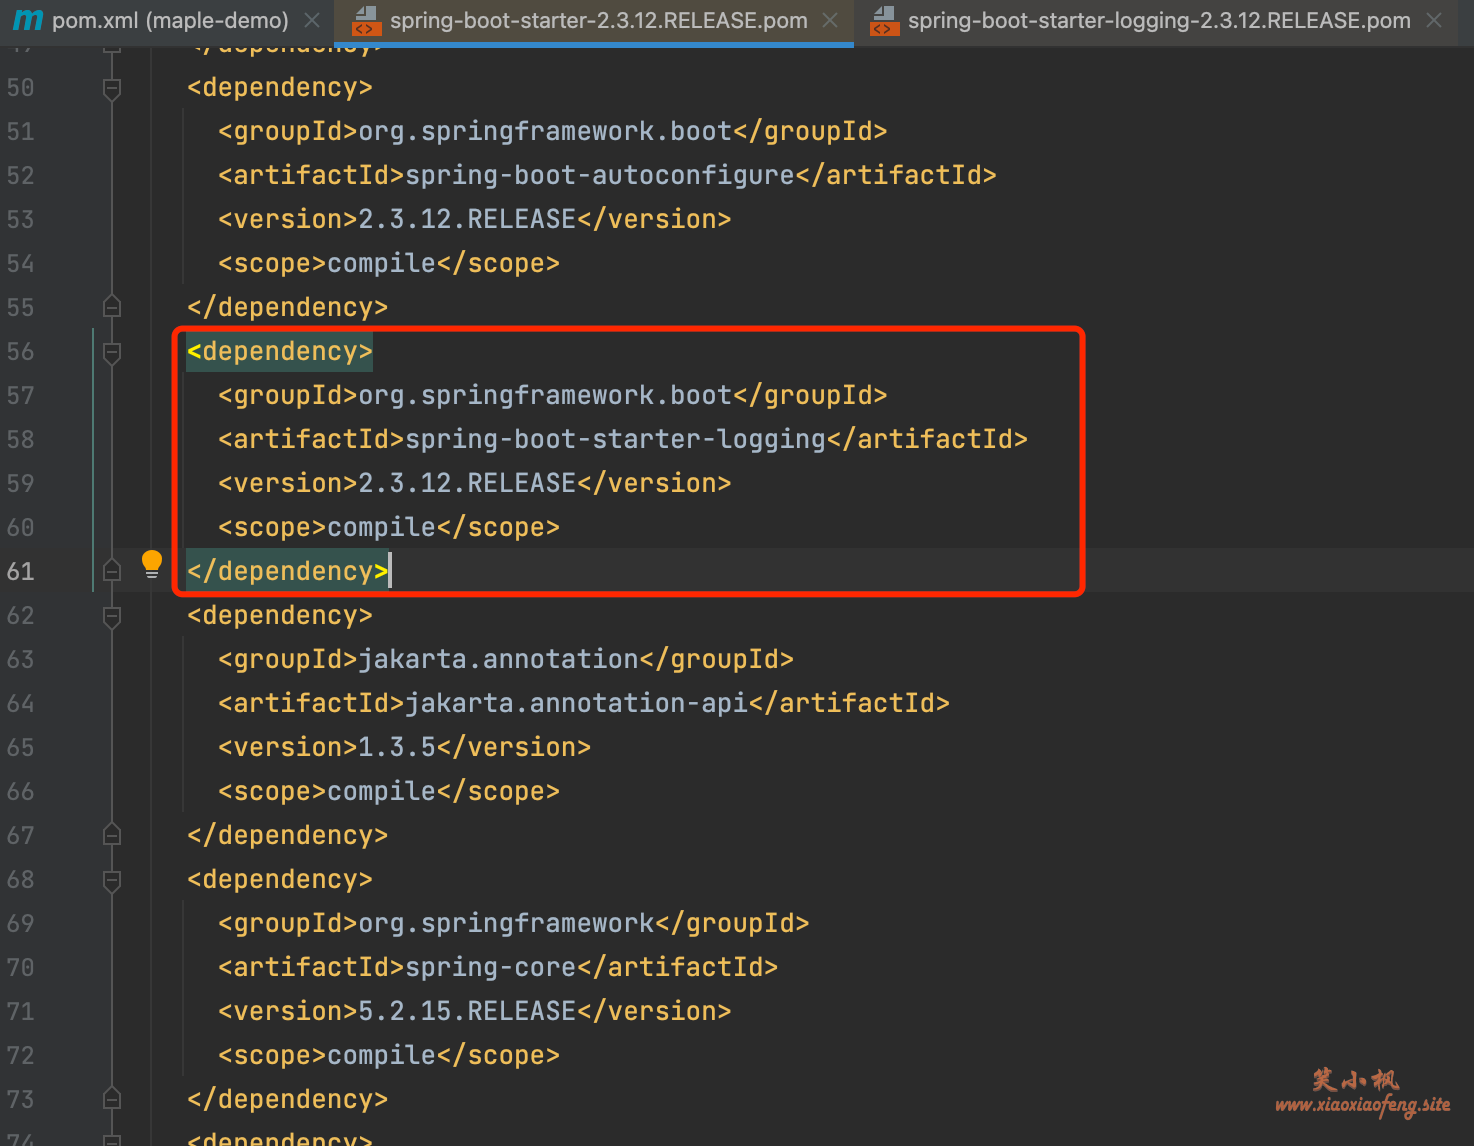Image resolution: width=1474 pixels, height=1146 pixels.
Task: Click the 5.2.15.RELEASE version text
Action: [x=467, y=1011]
